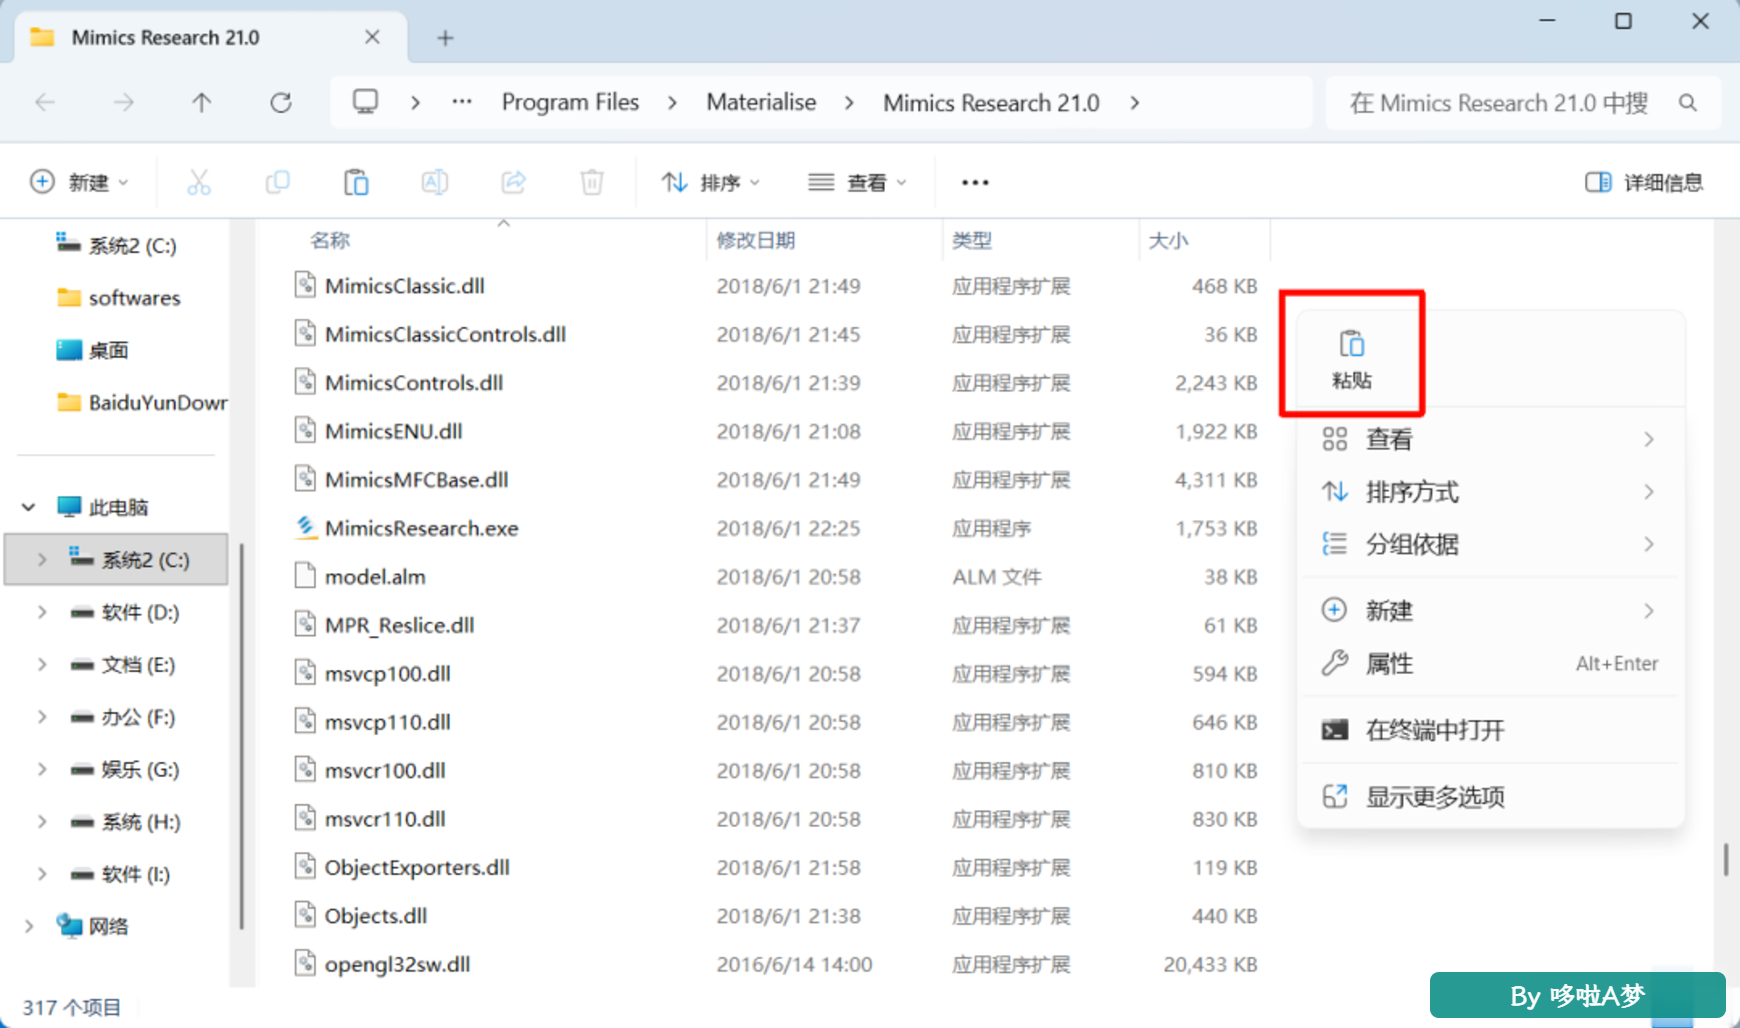Open the 排序方式 sort-by submenu
1740x1028 pixels.
coord(1490,492)
